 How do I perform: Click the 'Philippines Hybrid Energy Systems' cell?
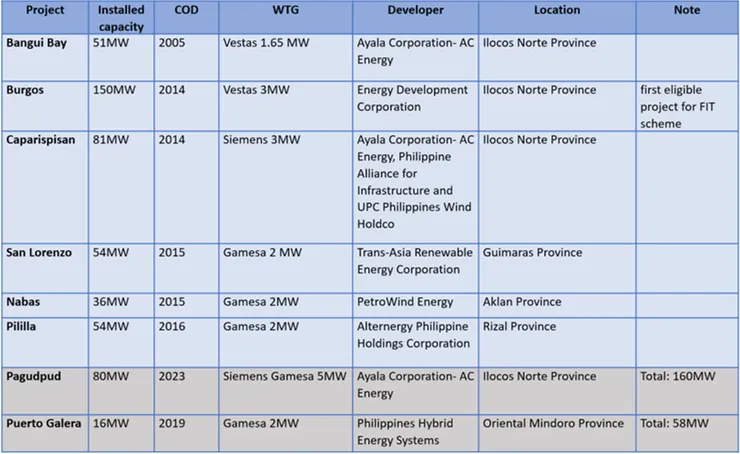415,433
